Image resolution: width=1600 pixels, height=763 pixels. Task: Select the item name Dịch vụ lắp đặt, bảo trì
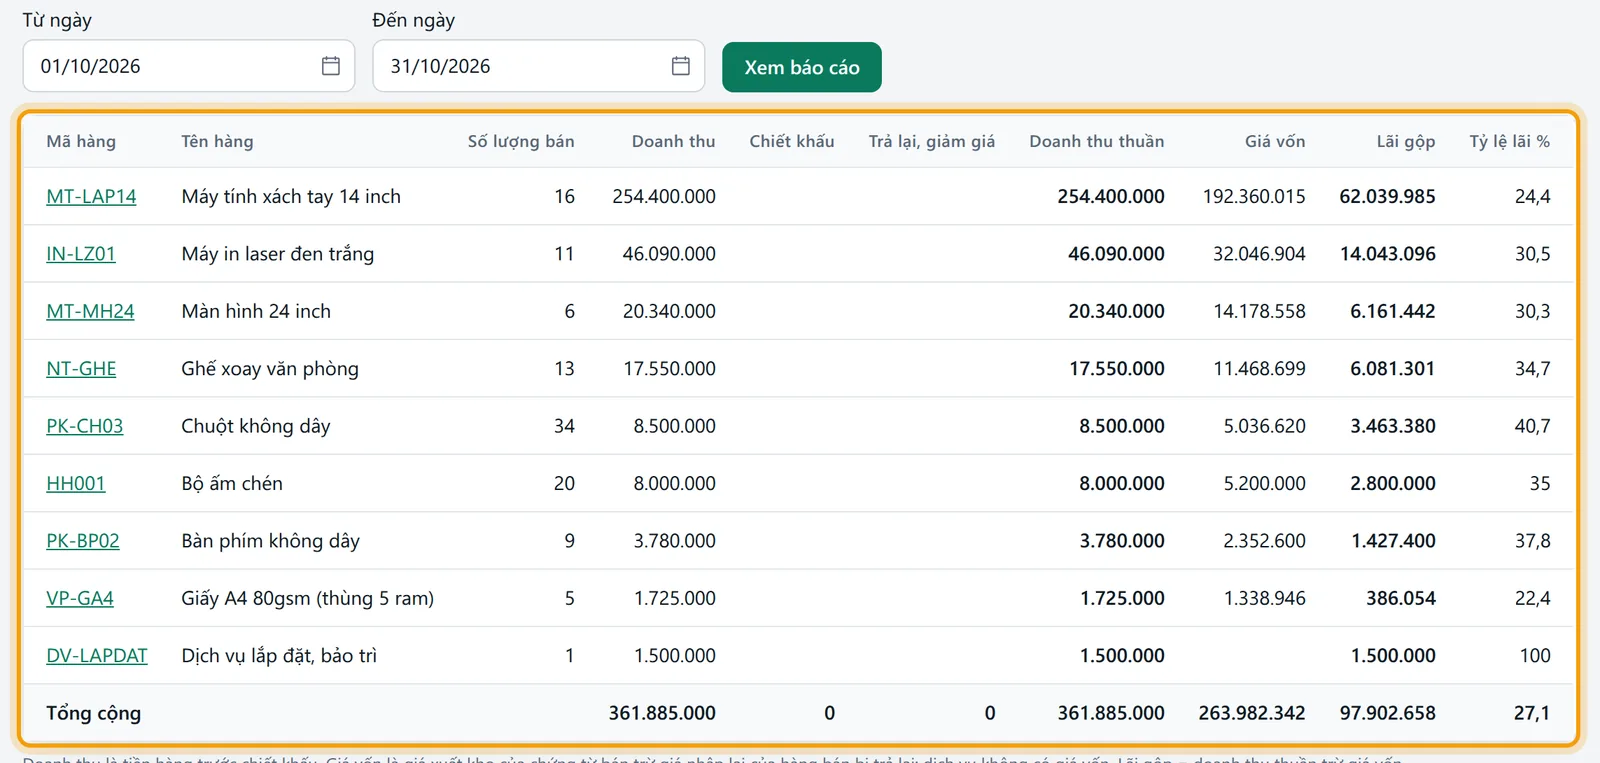click(x=279, y=656)
